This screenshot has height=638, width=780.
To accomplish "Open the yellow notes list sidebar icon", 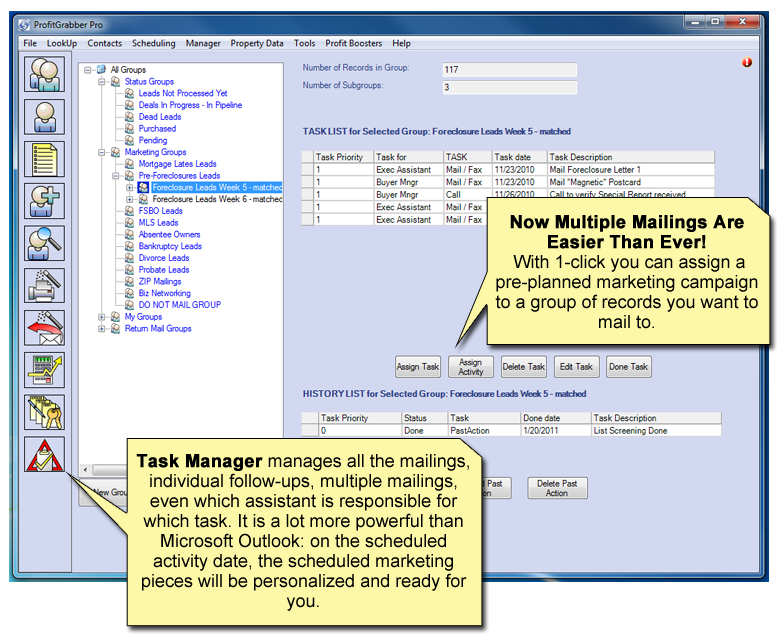I will click(44, 159).
